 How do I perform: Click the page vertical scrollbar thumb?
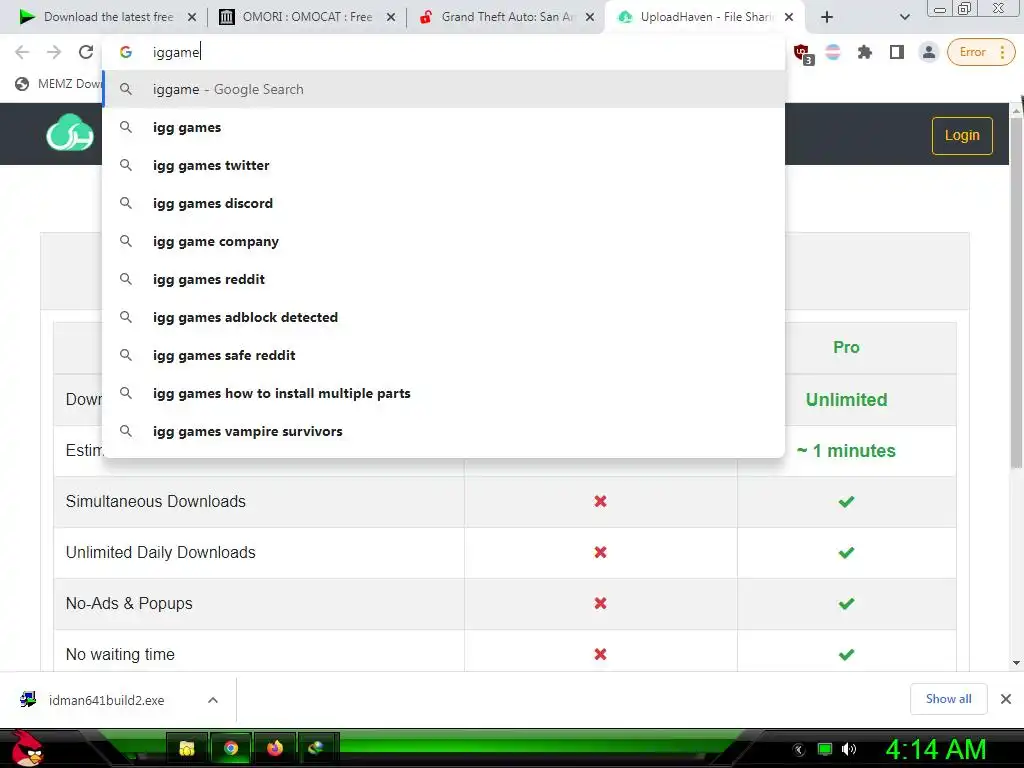(1016, 293)
